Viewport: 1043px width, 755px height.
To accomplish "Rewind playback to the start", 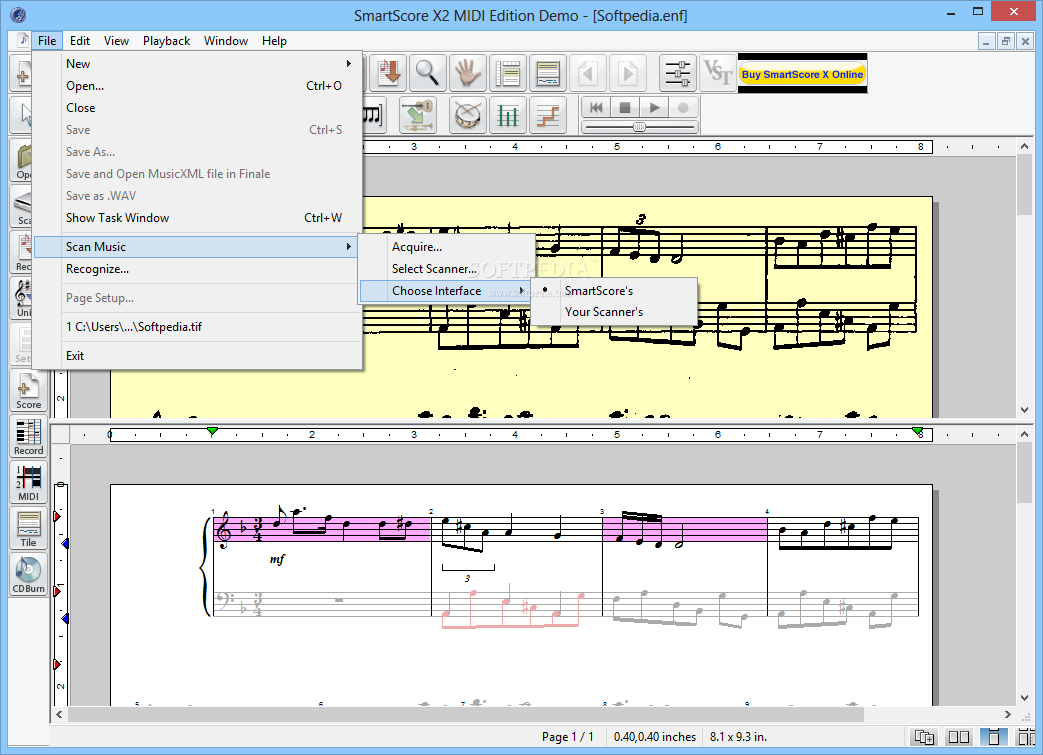I will click(596, 107).
